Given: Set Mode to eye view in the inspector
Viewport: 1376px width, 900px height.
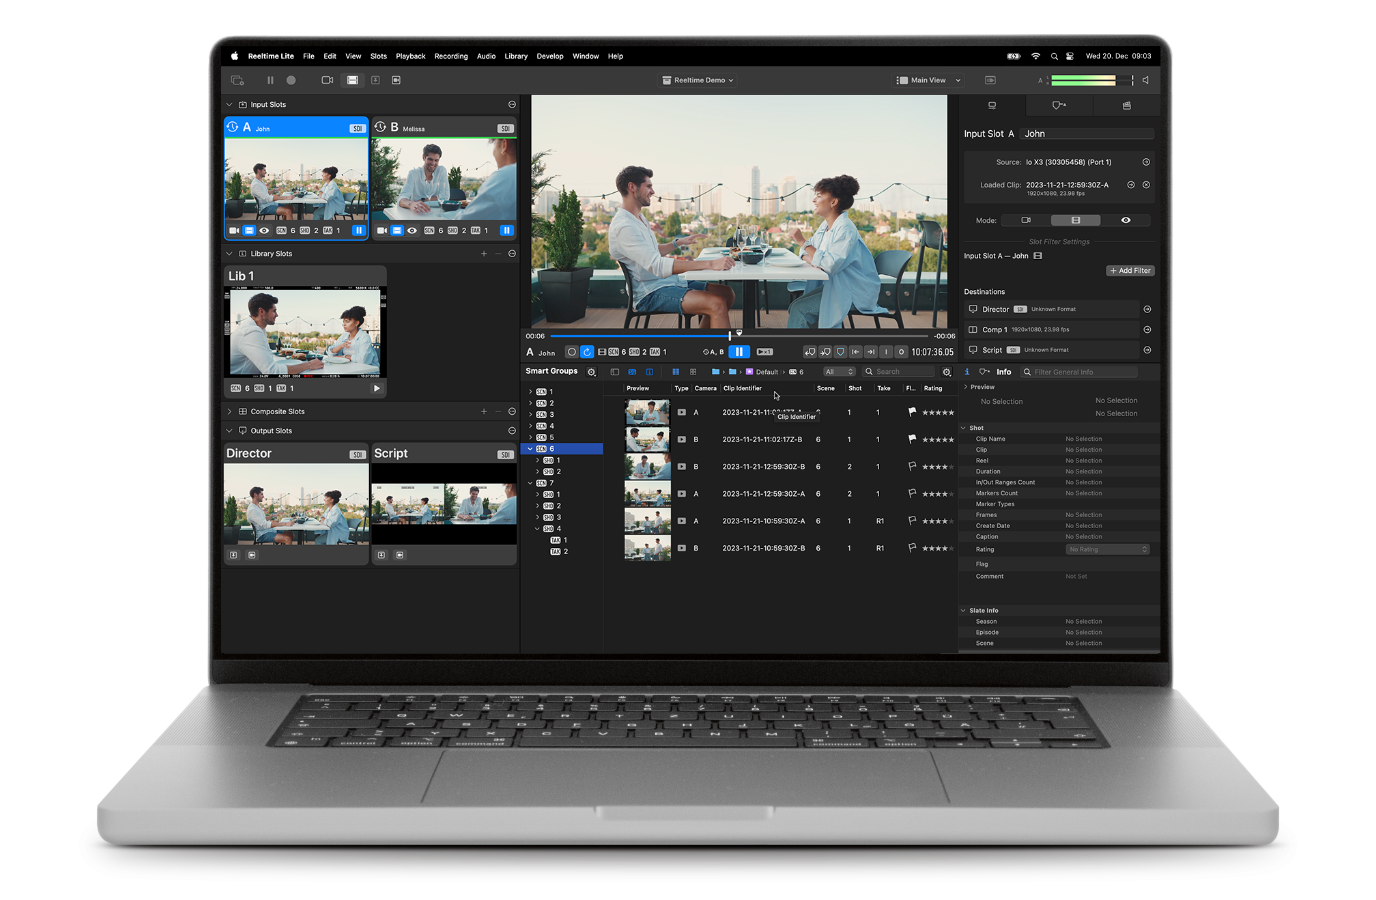Looking at the screenshot, I should click(1126, 220).
